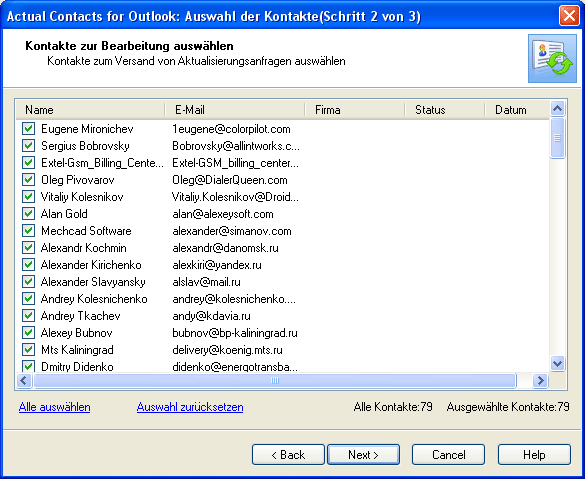585x479 pixels.
Task: Sort the list by E-Mail column header
Action: coord(235,110)
